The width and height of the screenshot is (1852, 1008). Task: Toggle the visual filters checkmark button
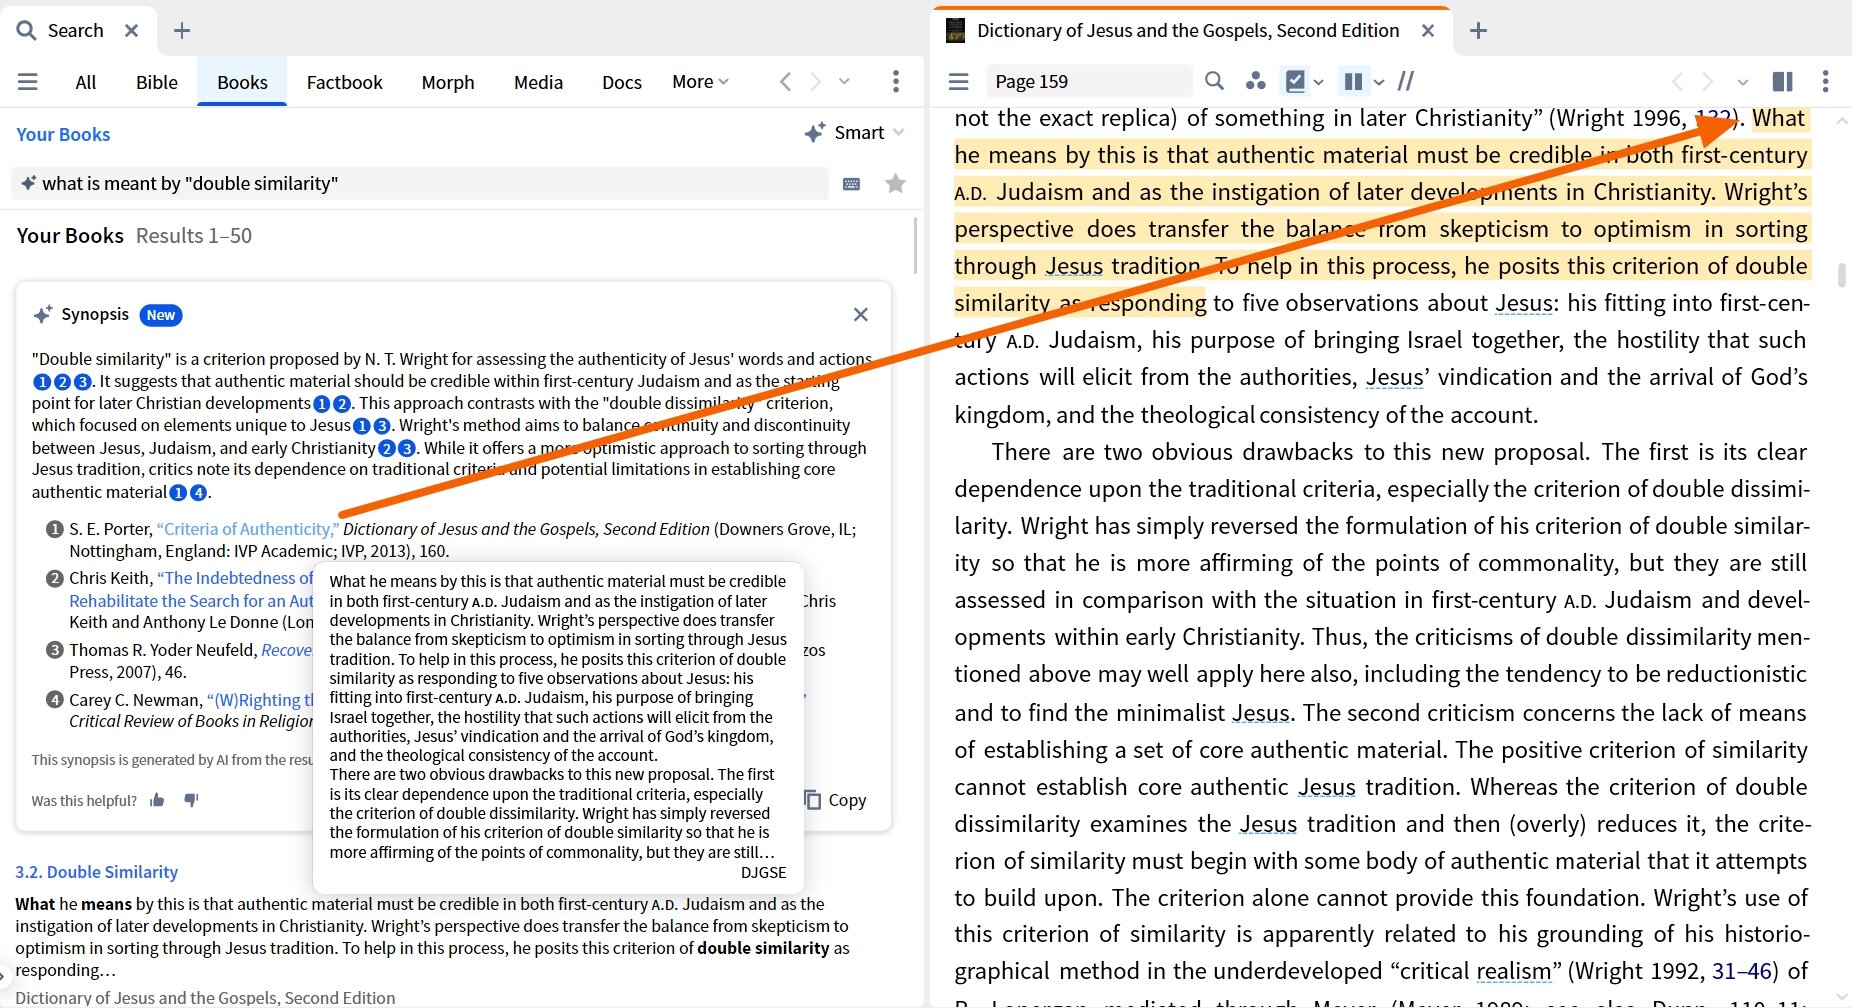1295,81
